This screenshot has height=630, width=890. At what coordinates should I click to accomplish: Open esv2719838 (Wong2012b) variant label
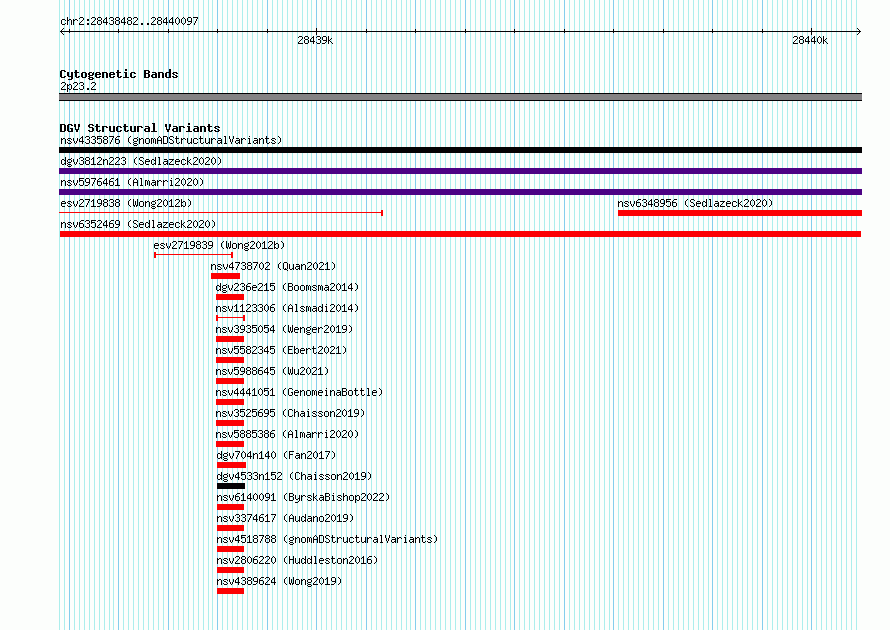click(x=126, y=203)
